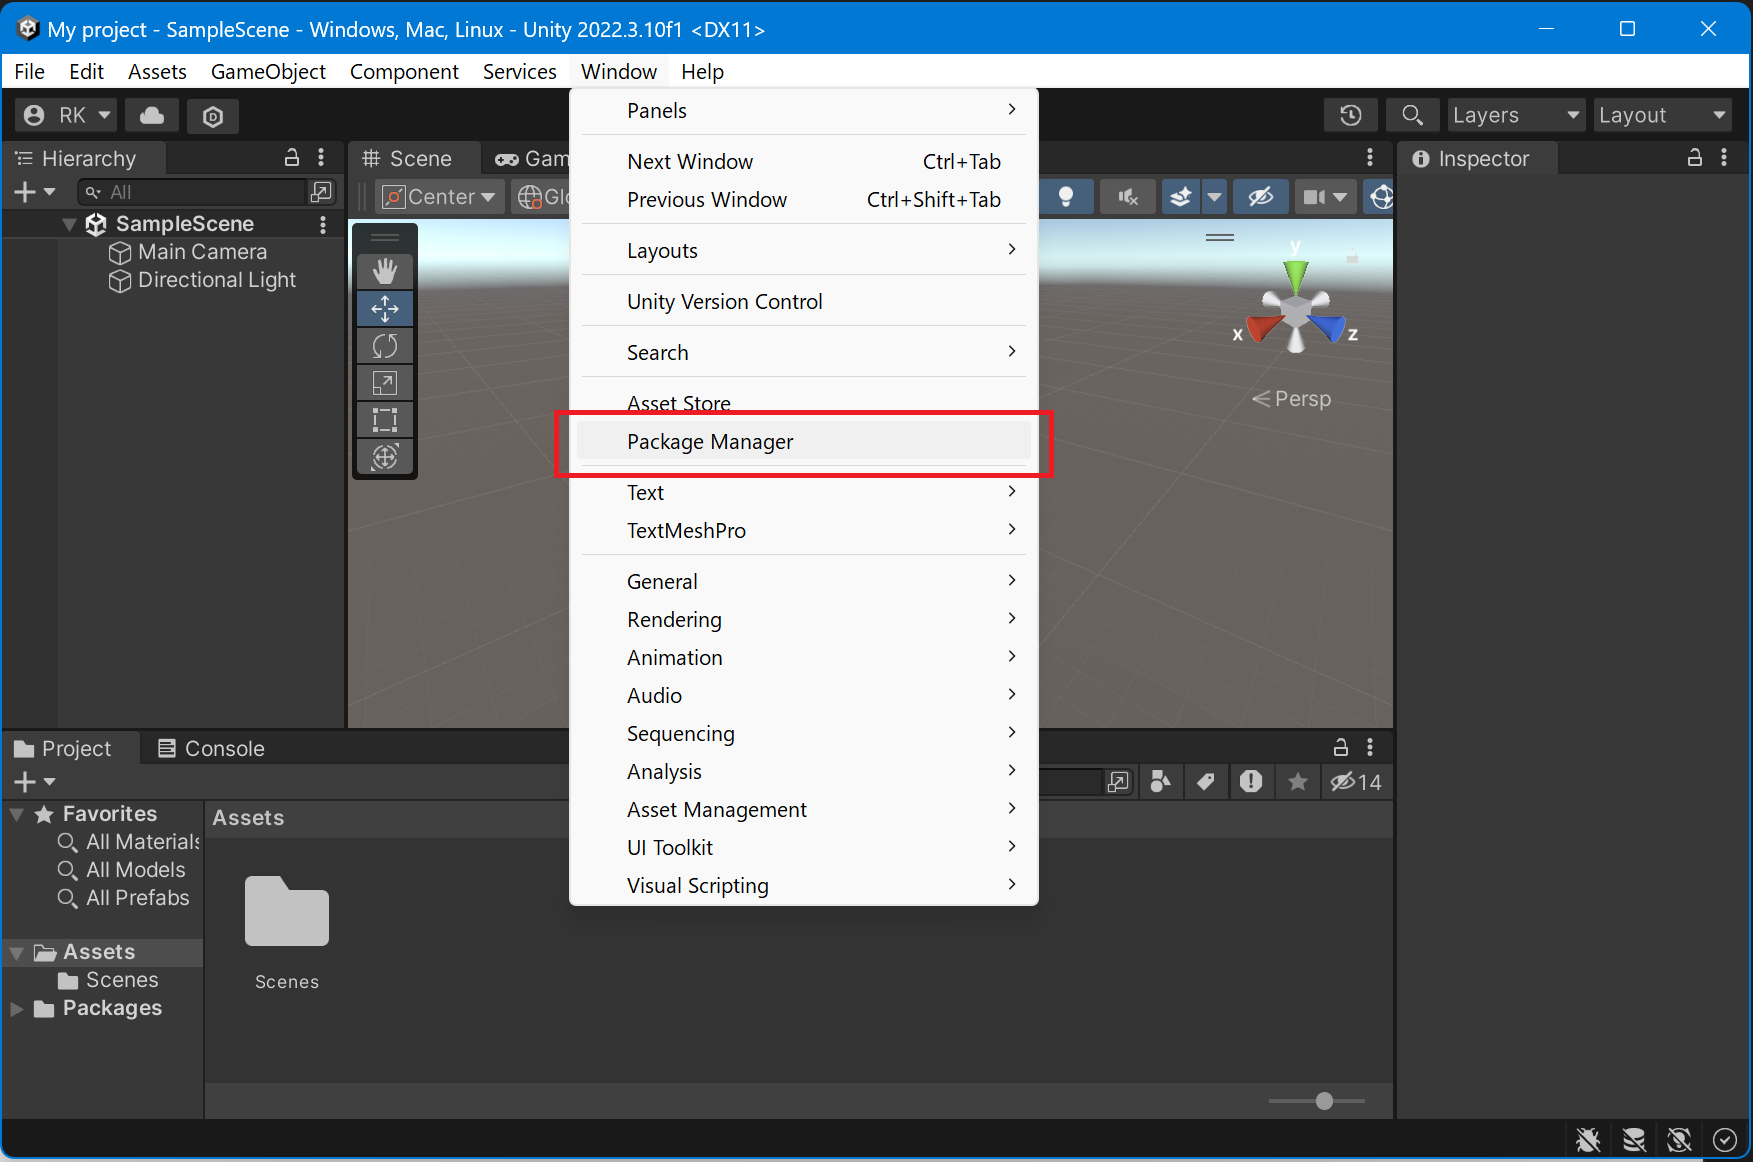
Task: Open the Layout dropdown
Action: coord(1661,115)
